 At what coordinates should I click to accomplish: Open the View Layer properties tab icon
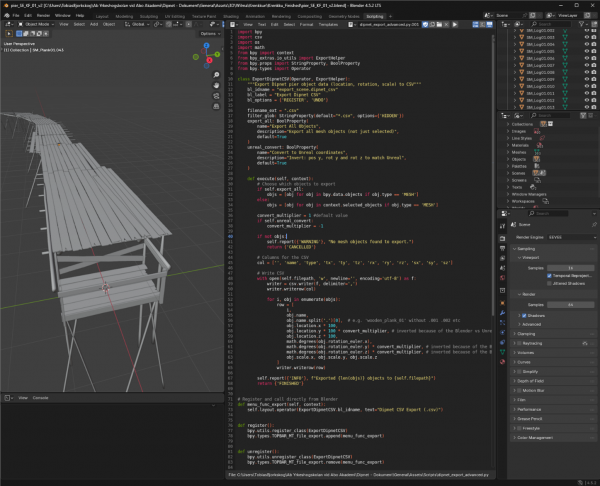(502, 258)
